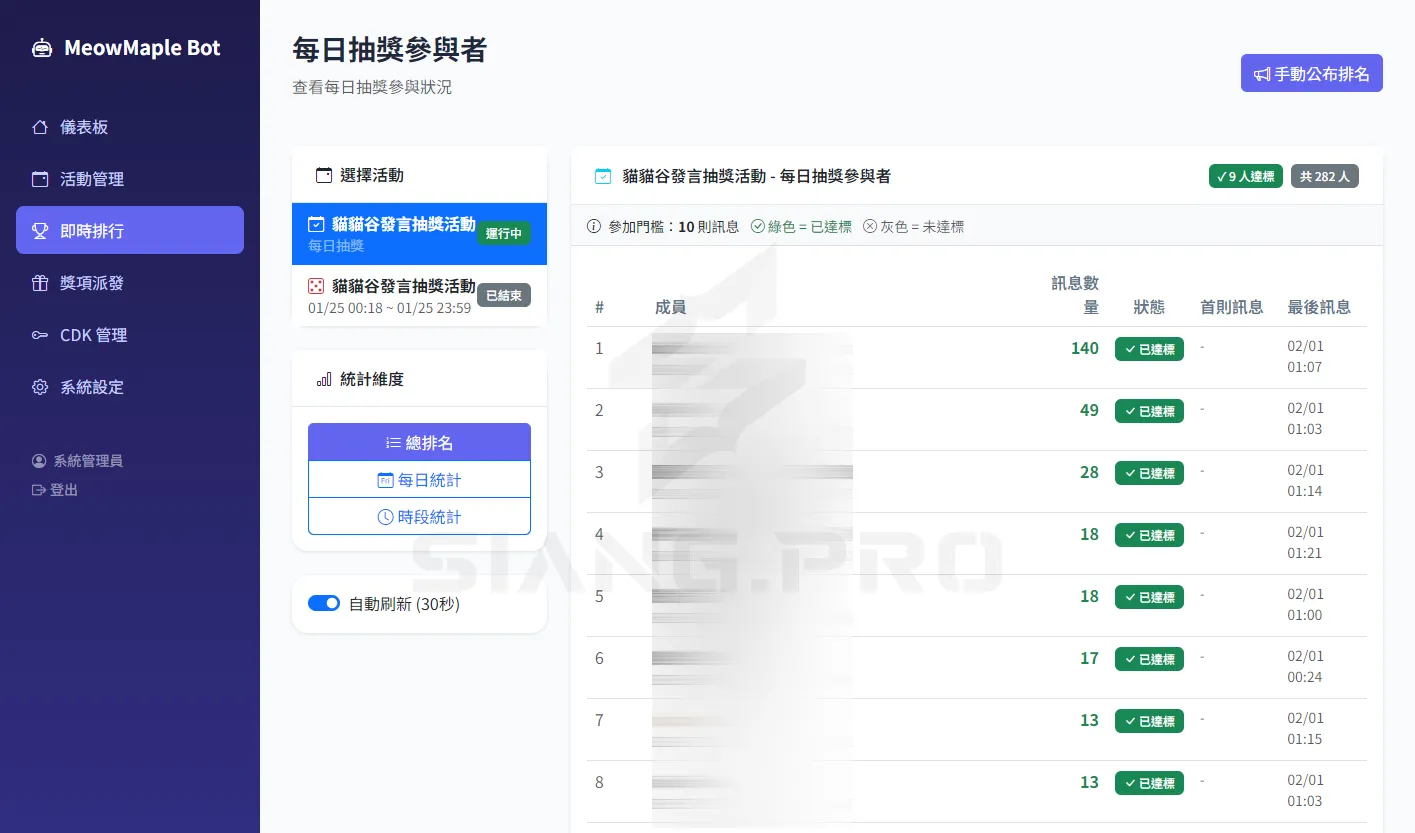Select the 總排名 option in 統計維度
This screenshot has width=1415, height=833.
click(x=419, y=442)
